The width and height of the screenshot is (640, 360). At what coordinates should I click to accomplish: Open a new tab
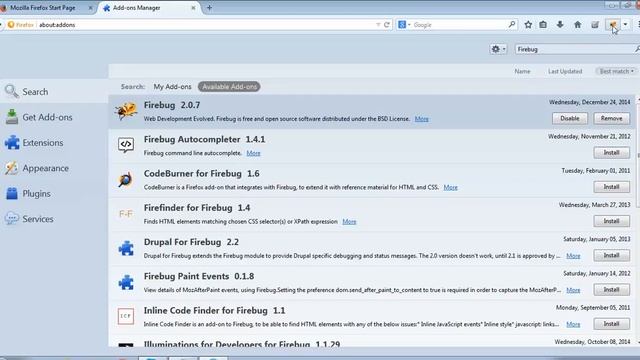pos(209,8)
